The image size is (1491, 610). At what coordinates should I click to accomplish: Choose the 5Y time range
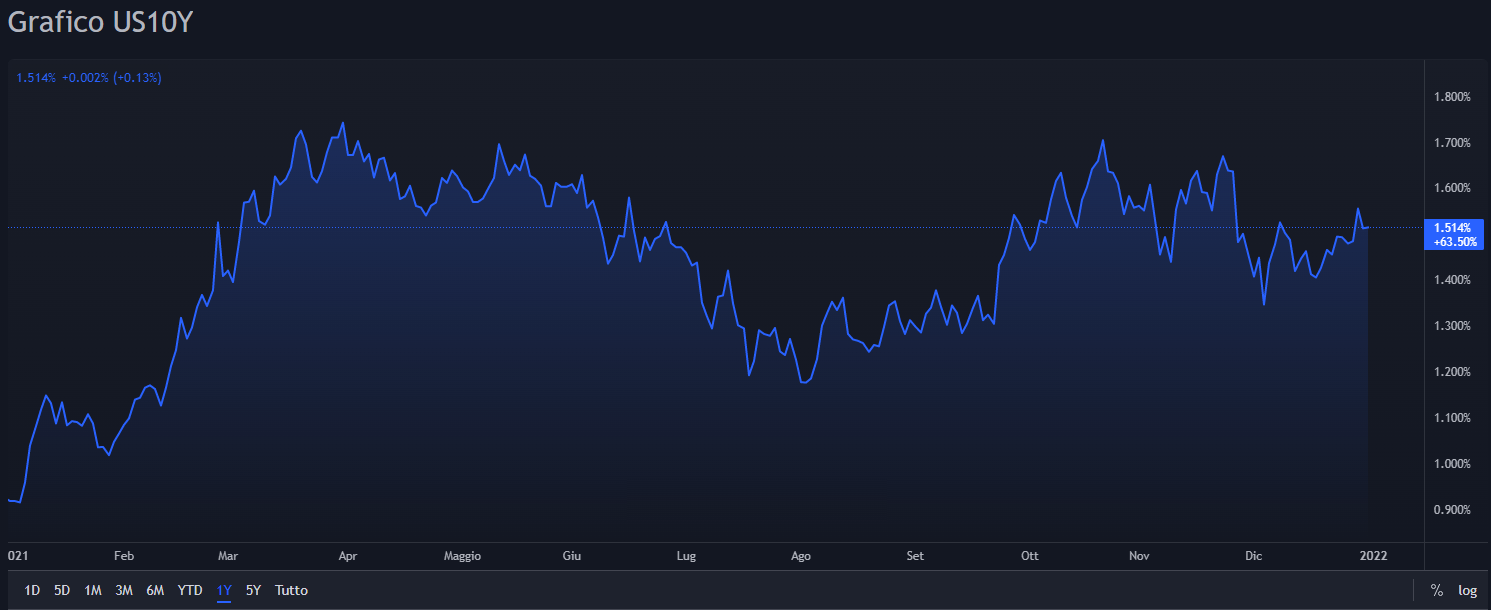(253, 590)
